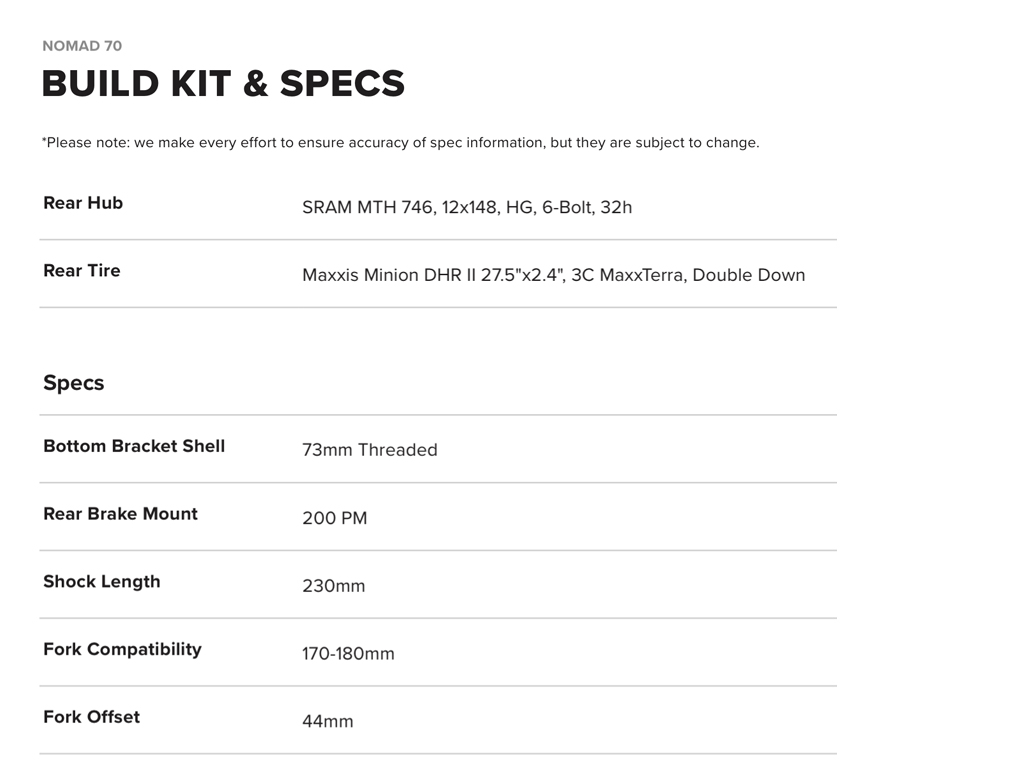Image resolution: width=1024 pixels, height=768 pixels.
Task: Click the 6-Bolt, 32h hub text
Action: click(587, 208)
